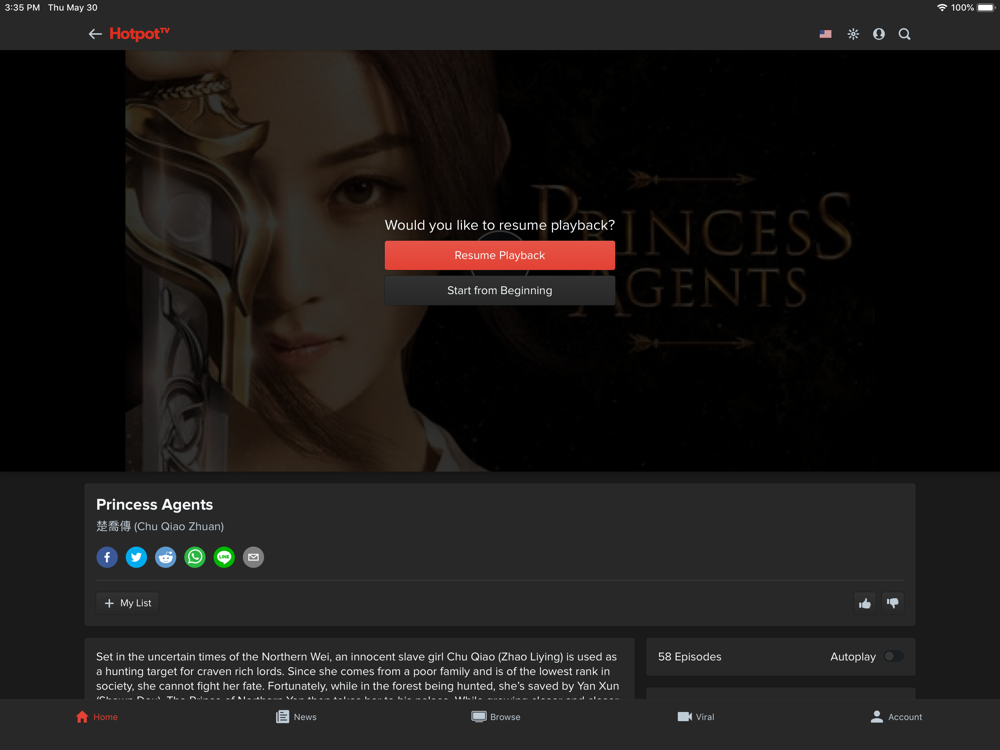
Task: Click the show synopsis paragraph
Action: coord(358,675)
